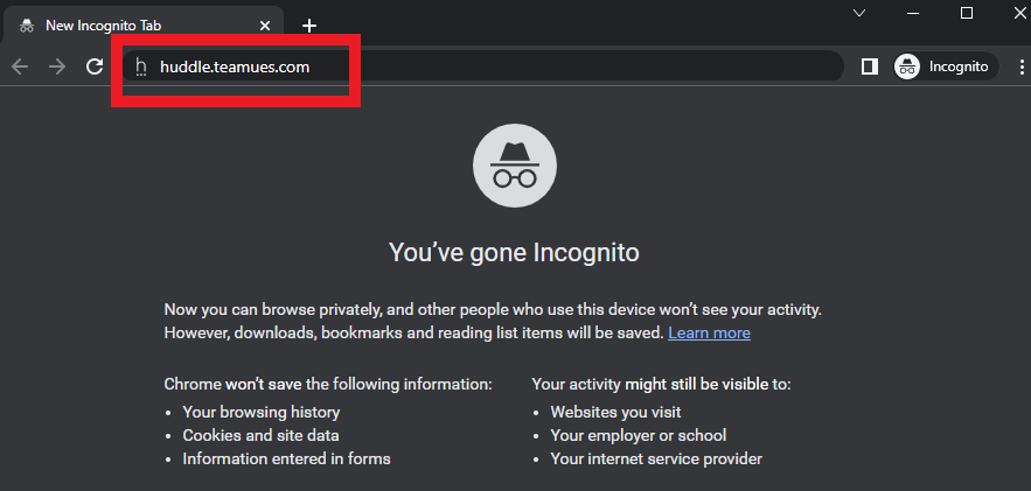Minimize the Chrome window
Image resolution: width=1031 pixels, height=491 pixels.
[x=914, y=13]
